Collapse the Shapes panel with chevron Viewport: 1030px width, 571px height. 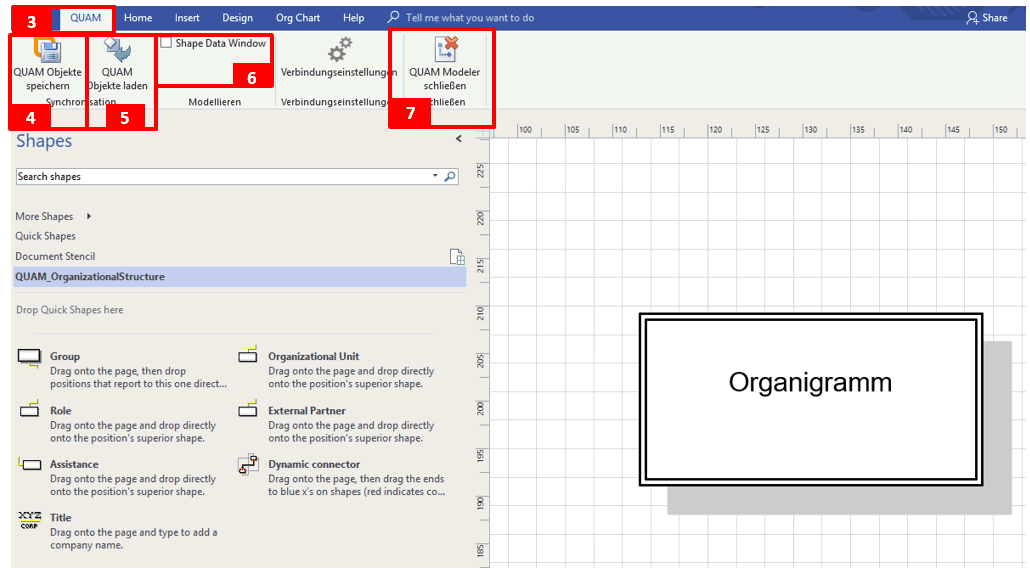pyautogui.click(x=458, y=140)
